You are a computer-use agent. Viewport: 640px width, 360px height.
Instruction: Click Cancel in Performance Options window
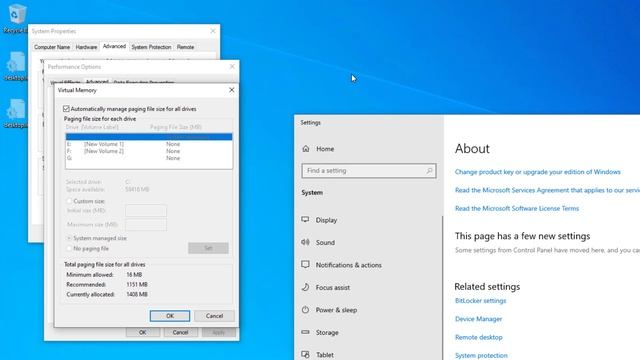point(180,332)
